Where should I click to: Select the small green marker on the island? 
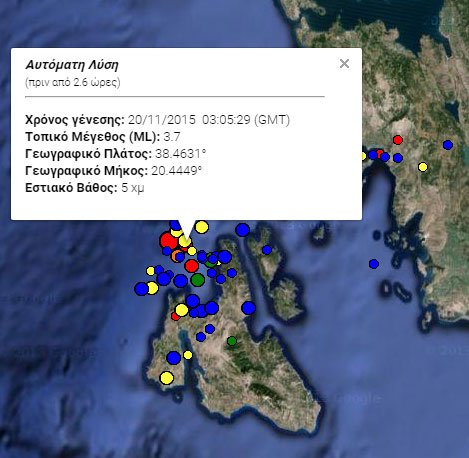pos(232,341)
